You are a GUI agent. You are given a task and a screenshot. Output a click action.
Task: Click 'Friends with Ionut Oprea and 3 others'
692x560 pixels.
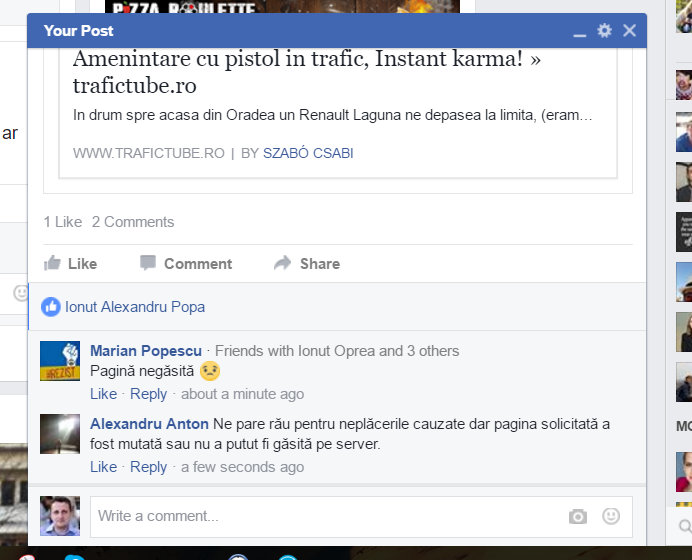(x=337, y=351)
